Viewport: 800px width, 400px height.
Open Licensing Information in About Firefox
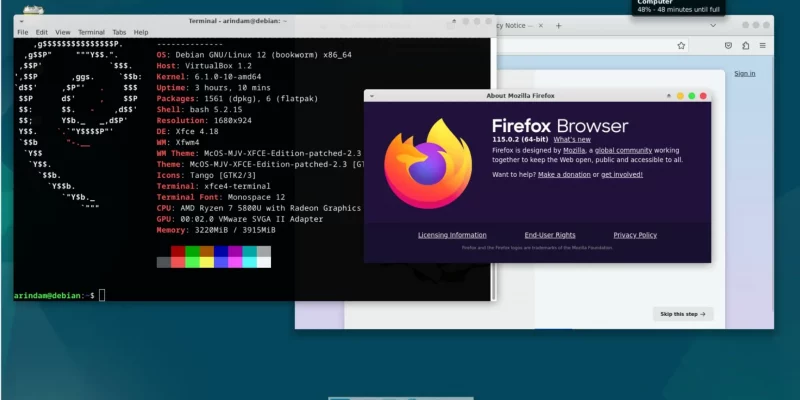point(452,235)
